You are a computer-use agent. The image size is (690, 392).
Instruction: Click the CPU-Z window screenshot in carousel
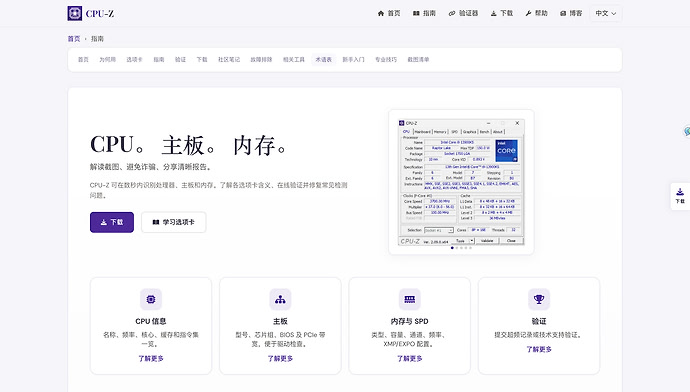[x=461, y=182]
